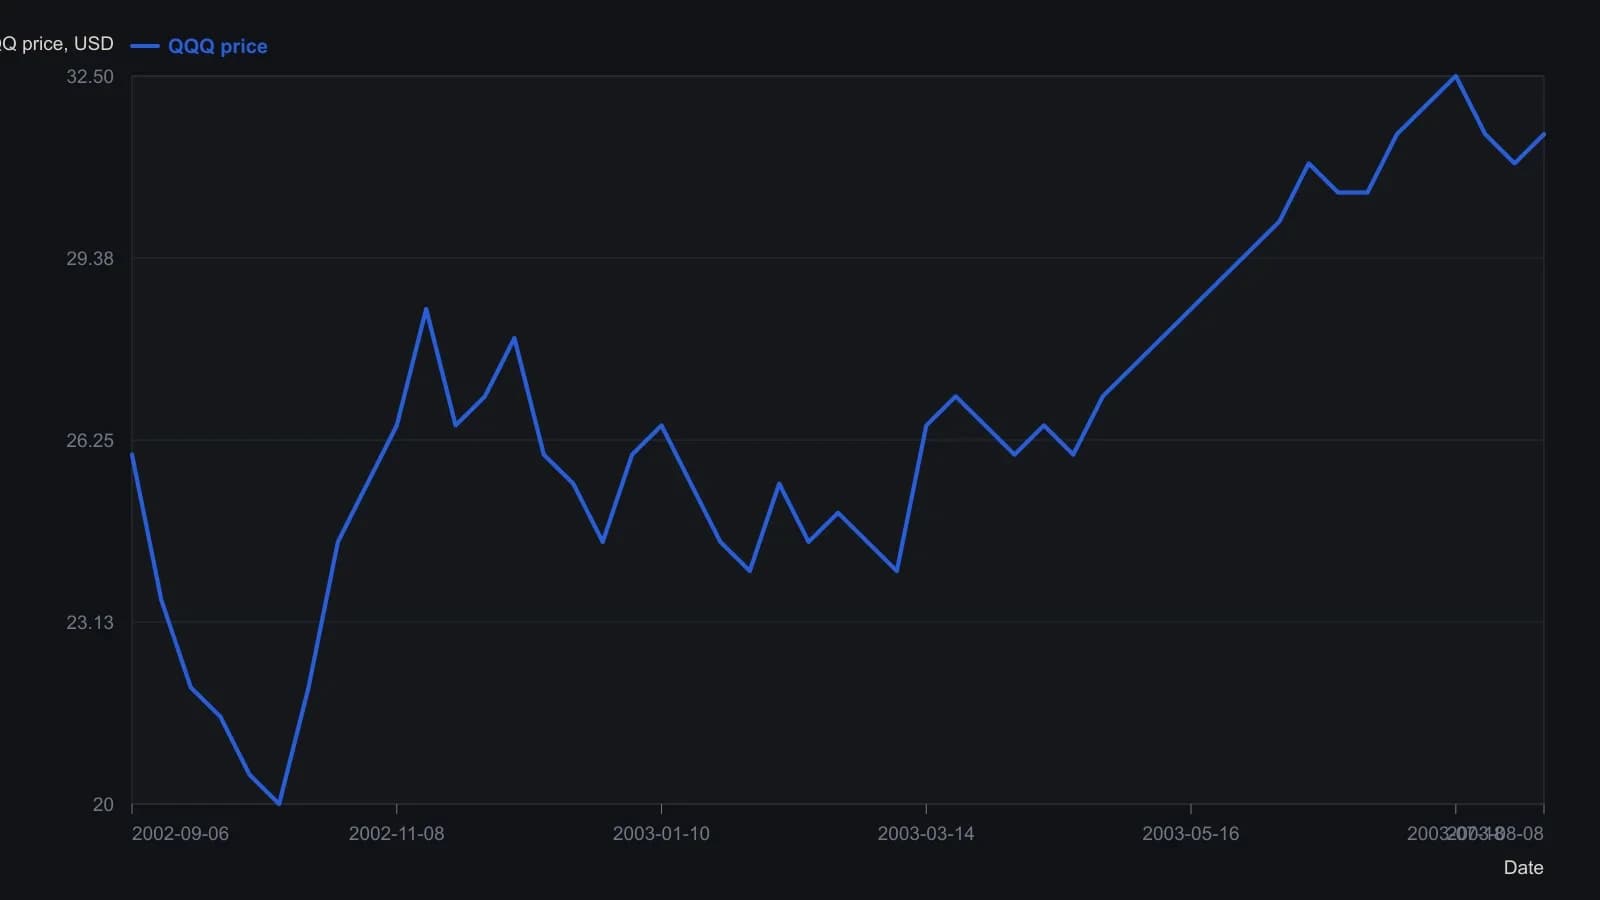Click the highest peak of the QQQ line

[x=1455, y=76]
